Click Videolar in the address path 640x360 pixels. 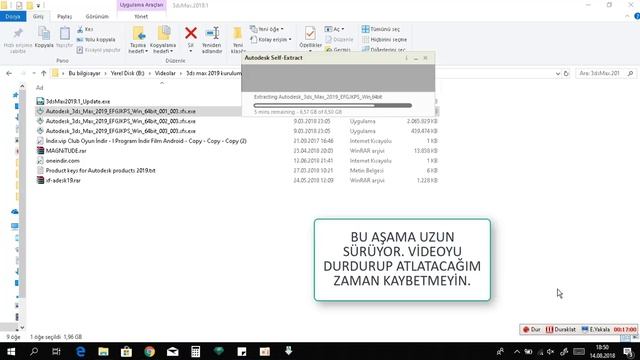coord(165,73)
